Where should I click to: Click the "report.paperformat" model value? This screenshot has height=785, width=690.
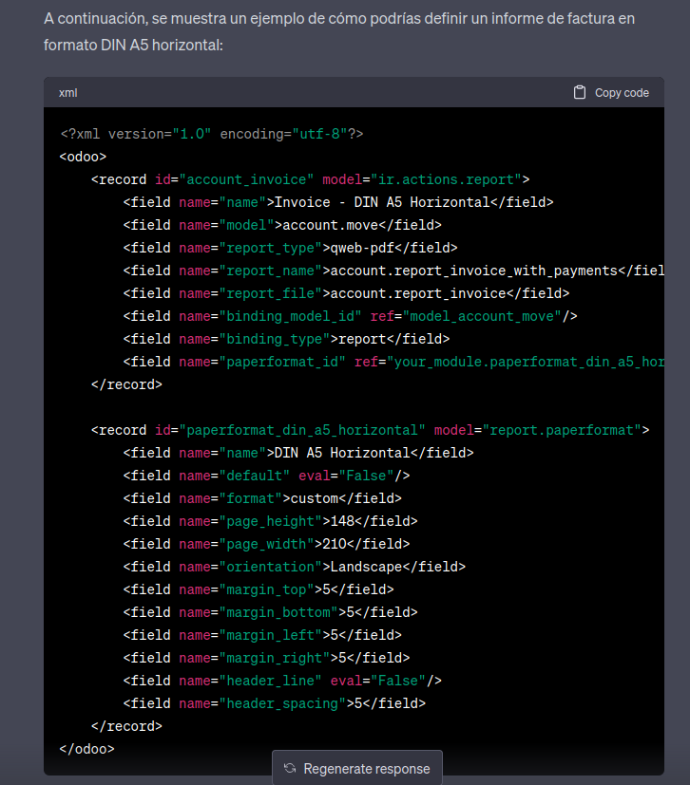coord(561,430)
